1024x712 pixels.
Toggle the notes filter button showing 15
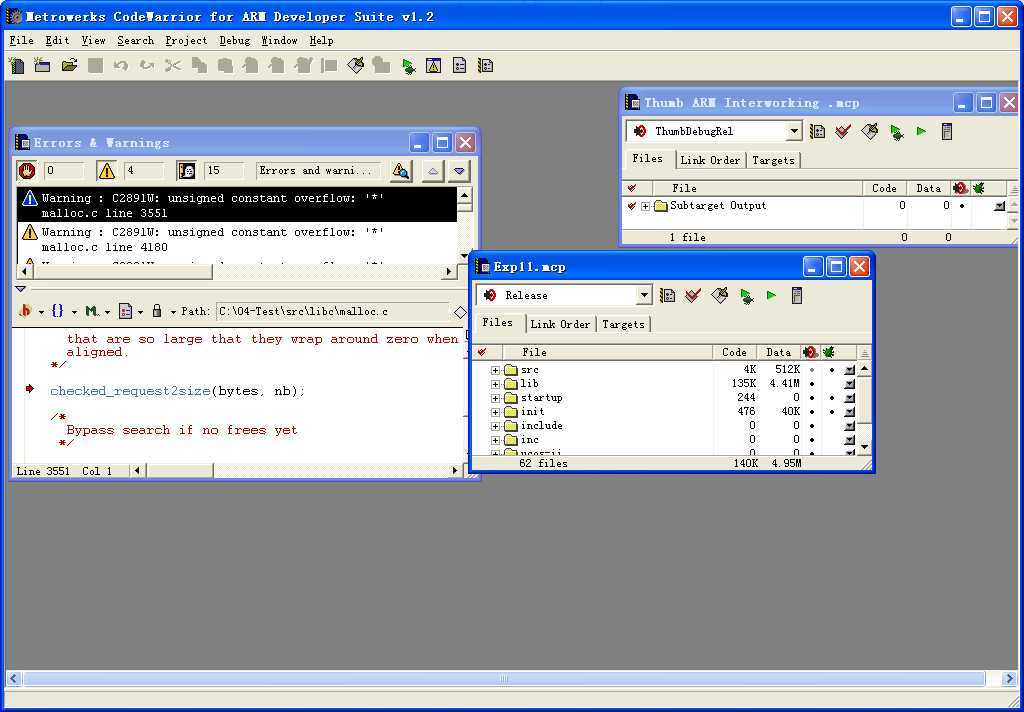[x=186, y=171]
